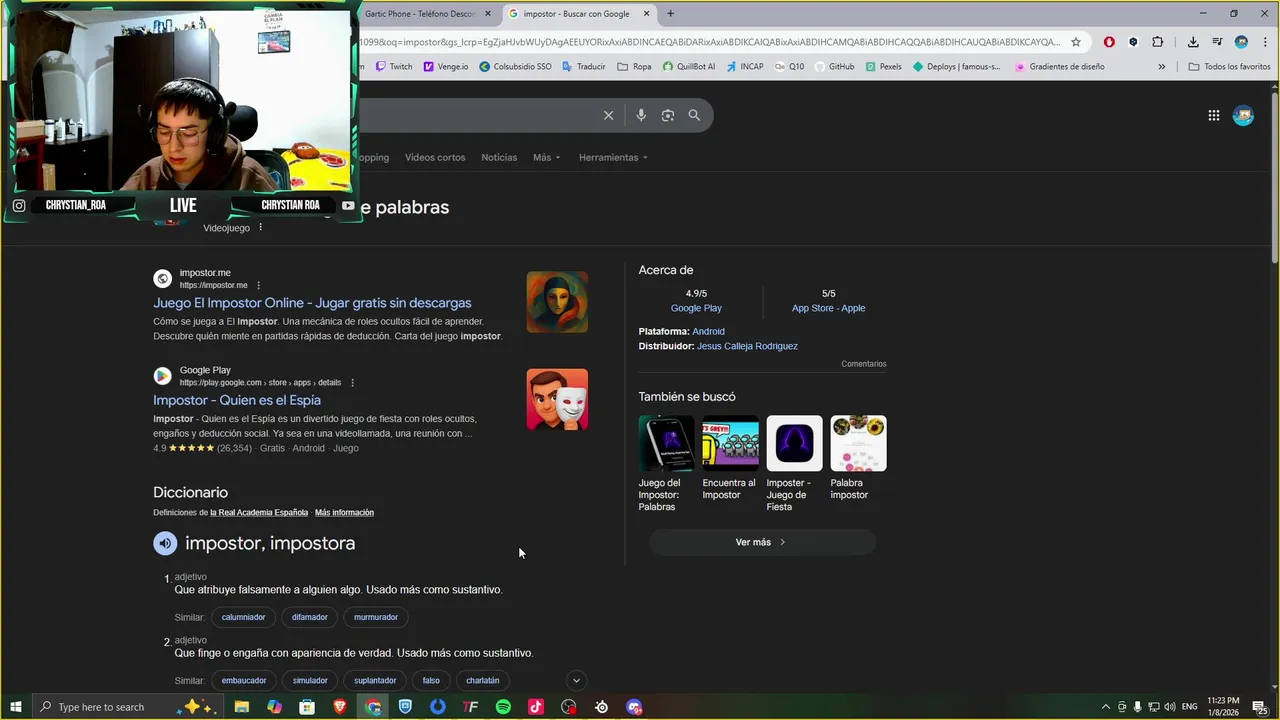Open options for Google Play result

pos(352,382)
